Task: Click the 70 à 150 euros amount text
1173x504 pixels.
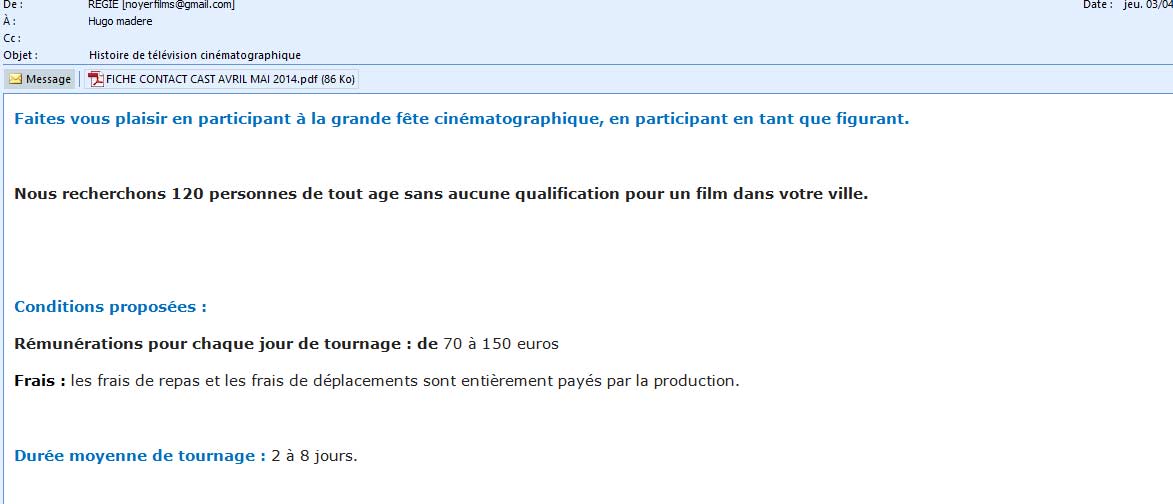Action: 500,344
